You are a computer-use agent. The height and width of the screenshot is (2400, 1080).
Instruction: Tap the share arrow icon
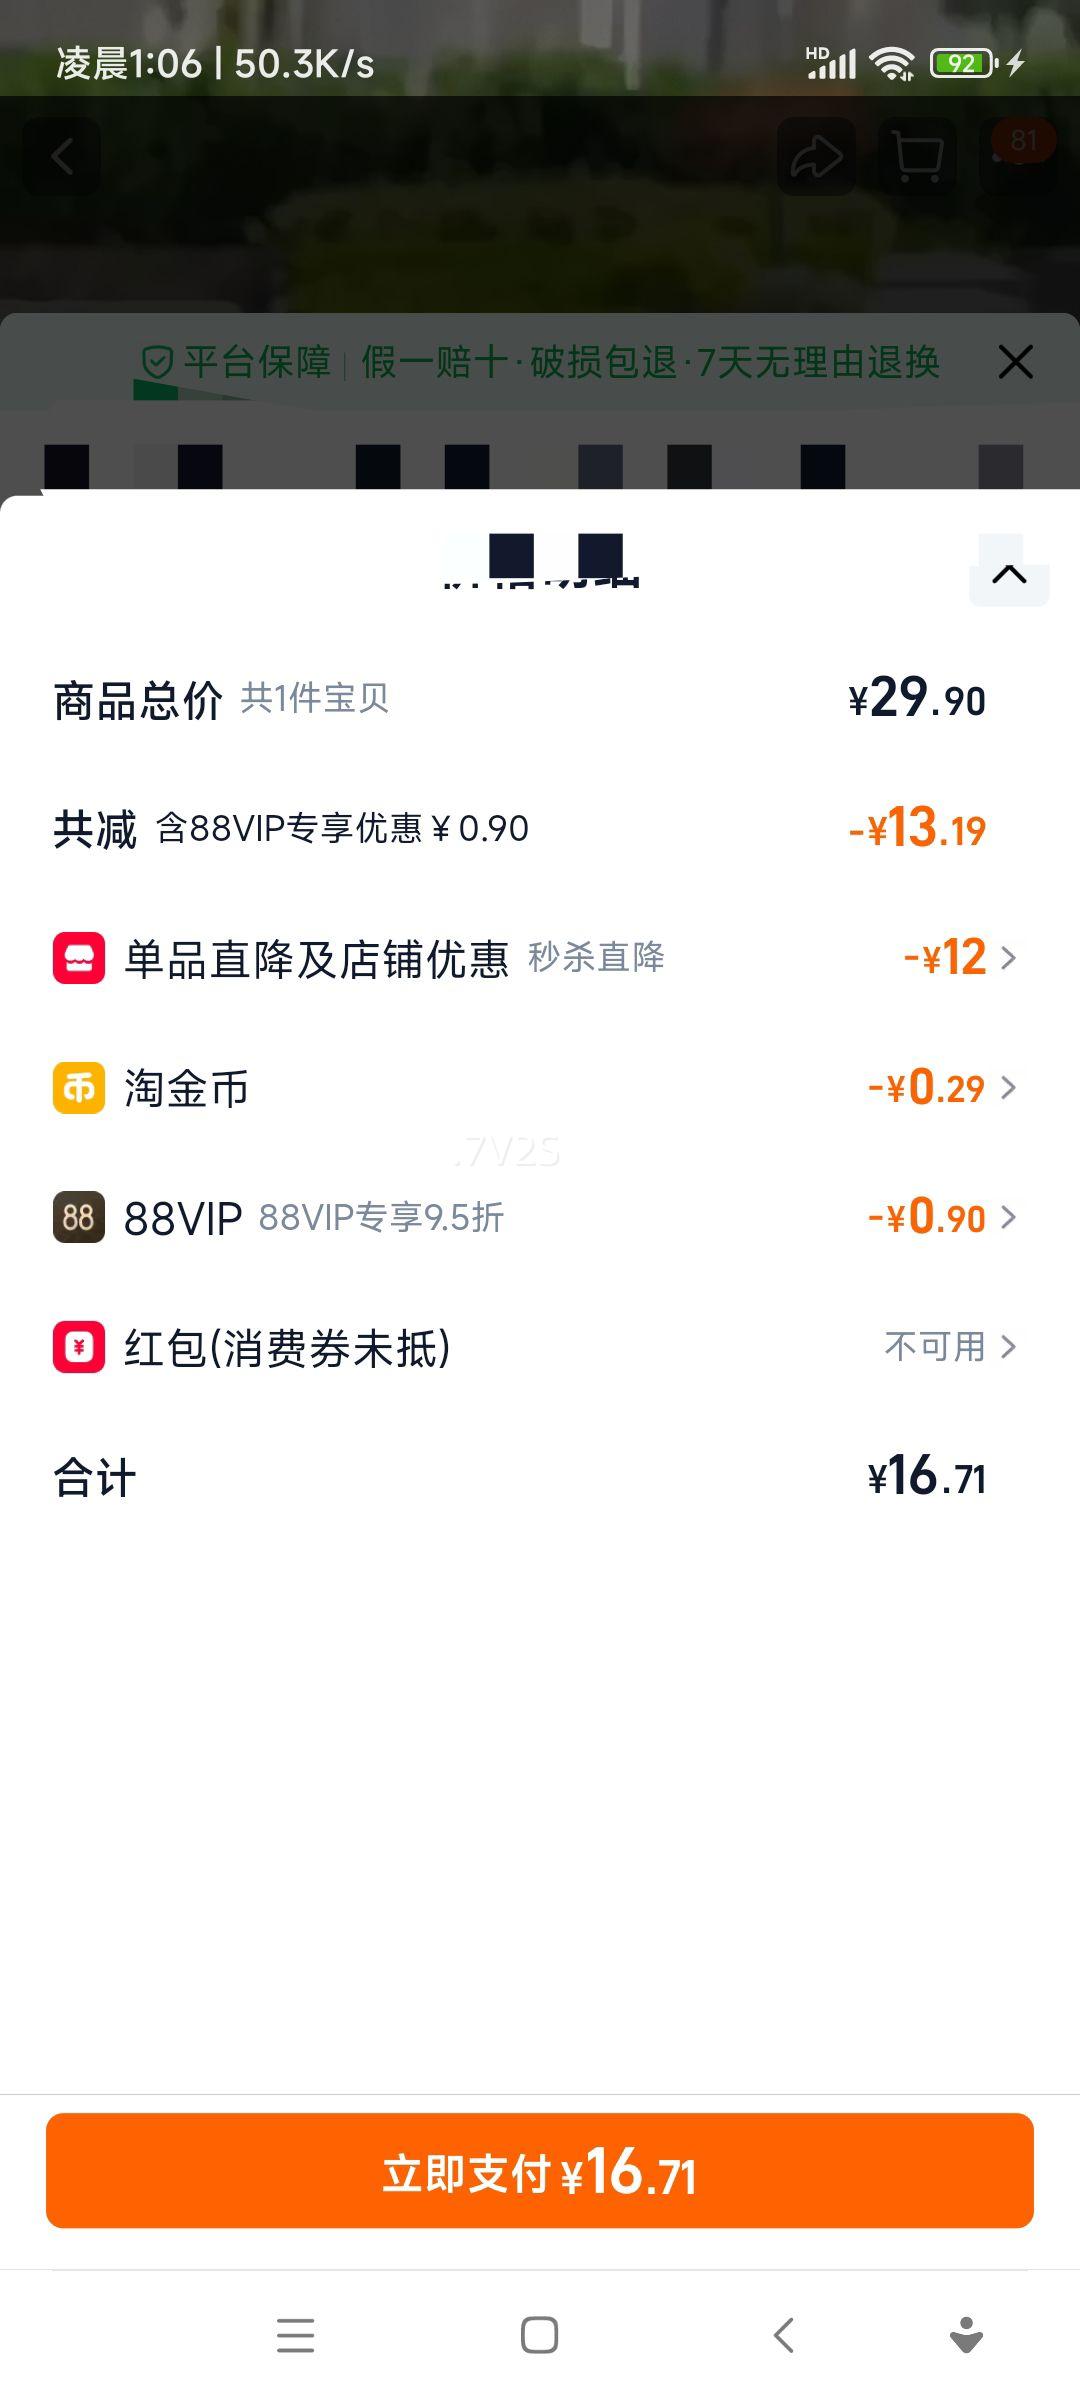click(x=816, y=157)
